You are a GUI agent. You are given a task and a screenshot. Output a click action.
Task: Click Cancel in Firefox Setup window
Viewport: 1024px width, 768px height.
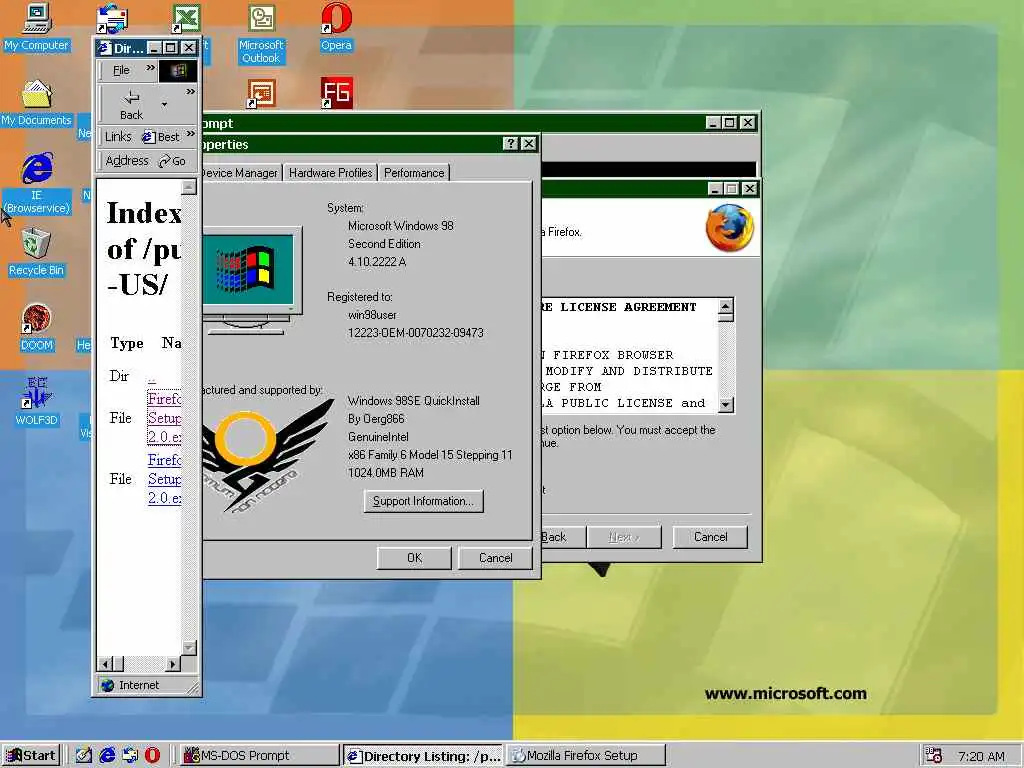pyautogui.click(x=711, y=537)
